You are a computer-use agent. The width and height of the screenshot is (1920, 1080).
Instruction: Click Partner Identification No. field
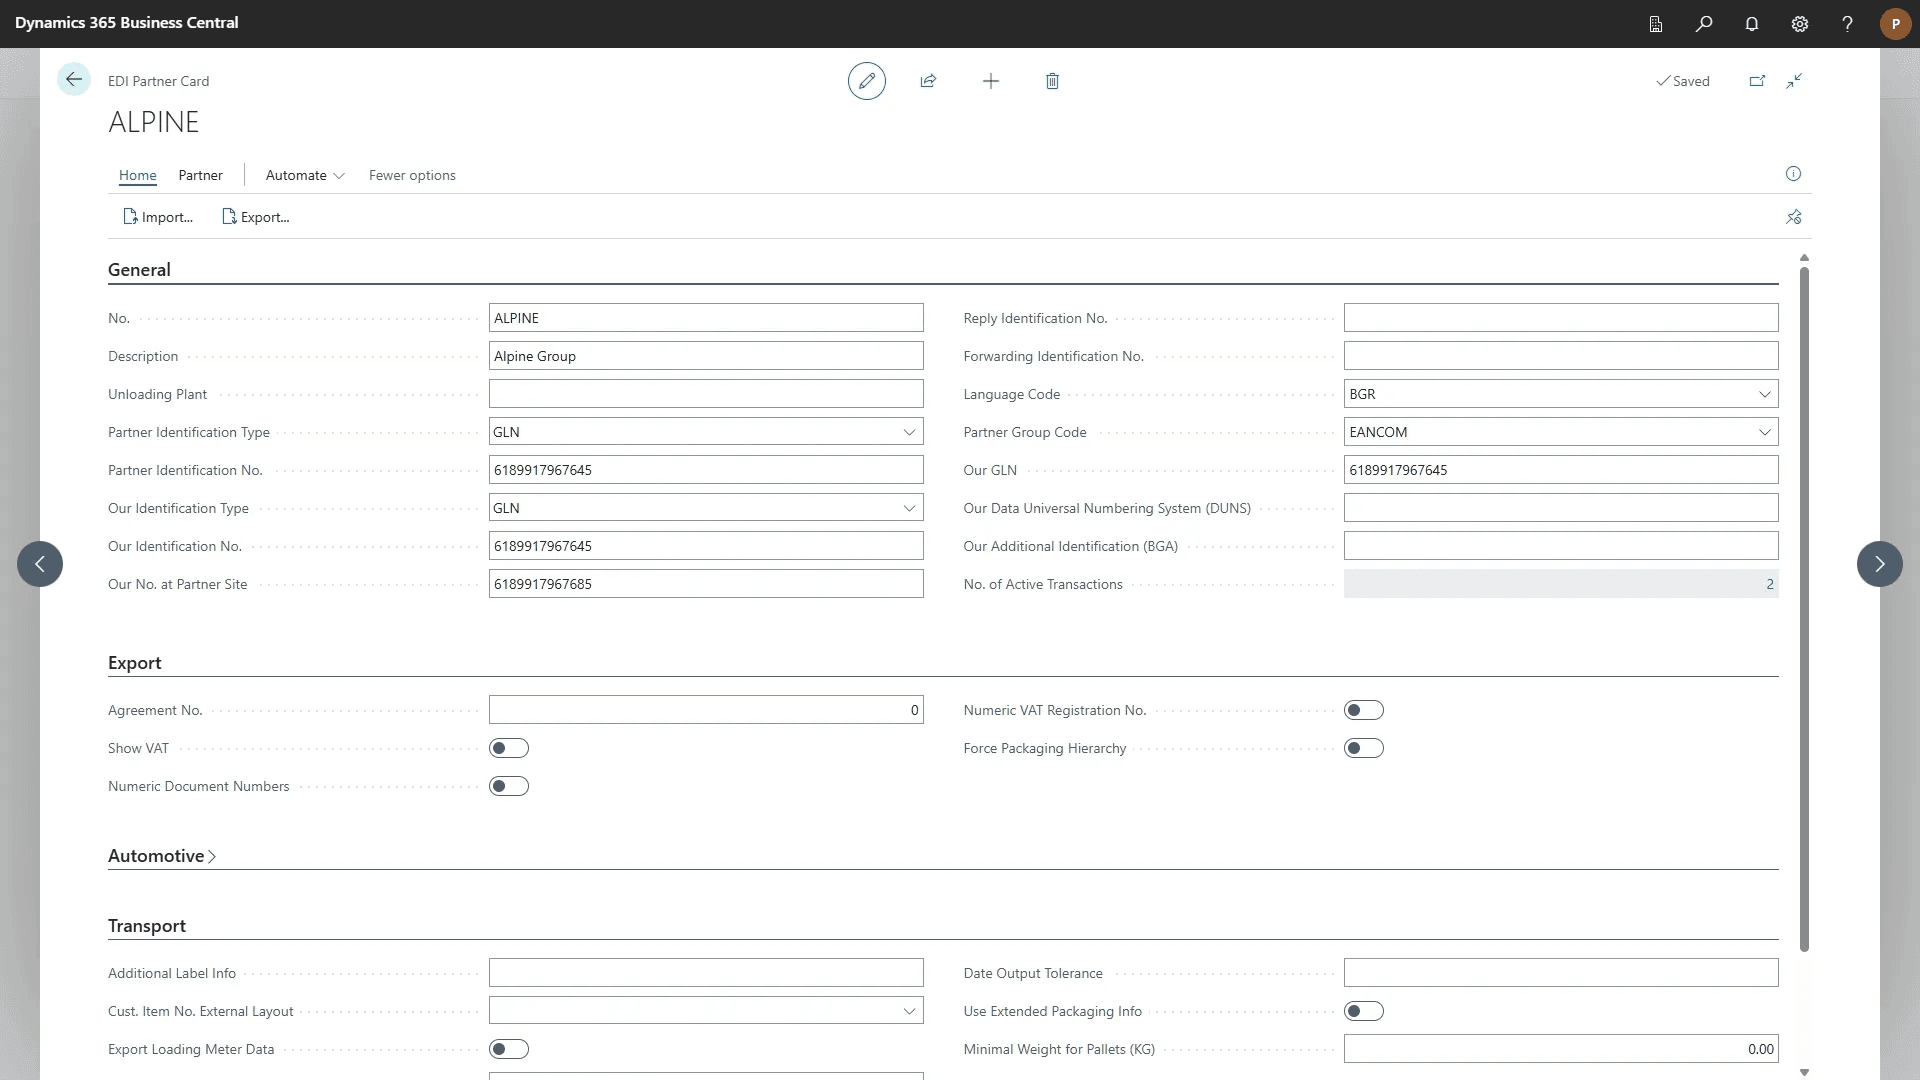pos(706,470)
